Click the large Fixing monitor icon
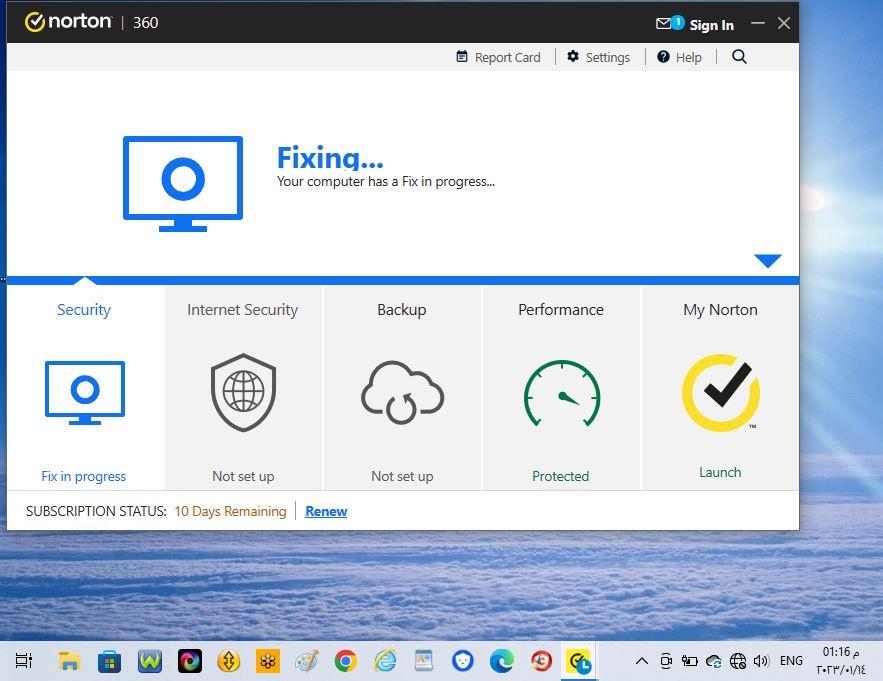The image size is (883, 681). 183,184
